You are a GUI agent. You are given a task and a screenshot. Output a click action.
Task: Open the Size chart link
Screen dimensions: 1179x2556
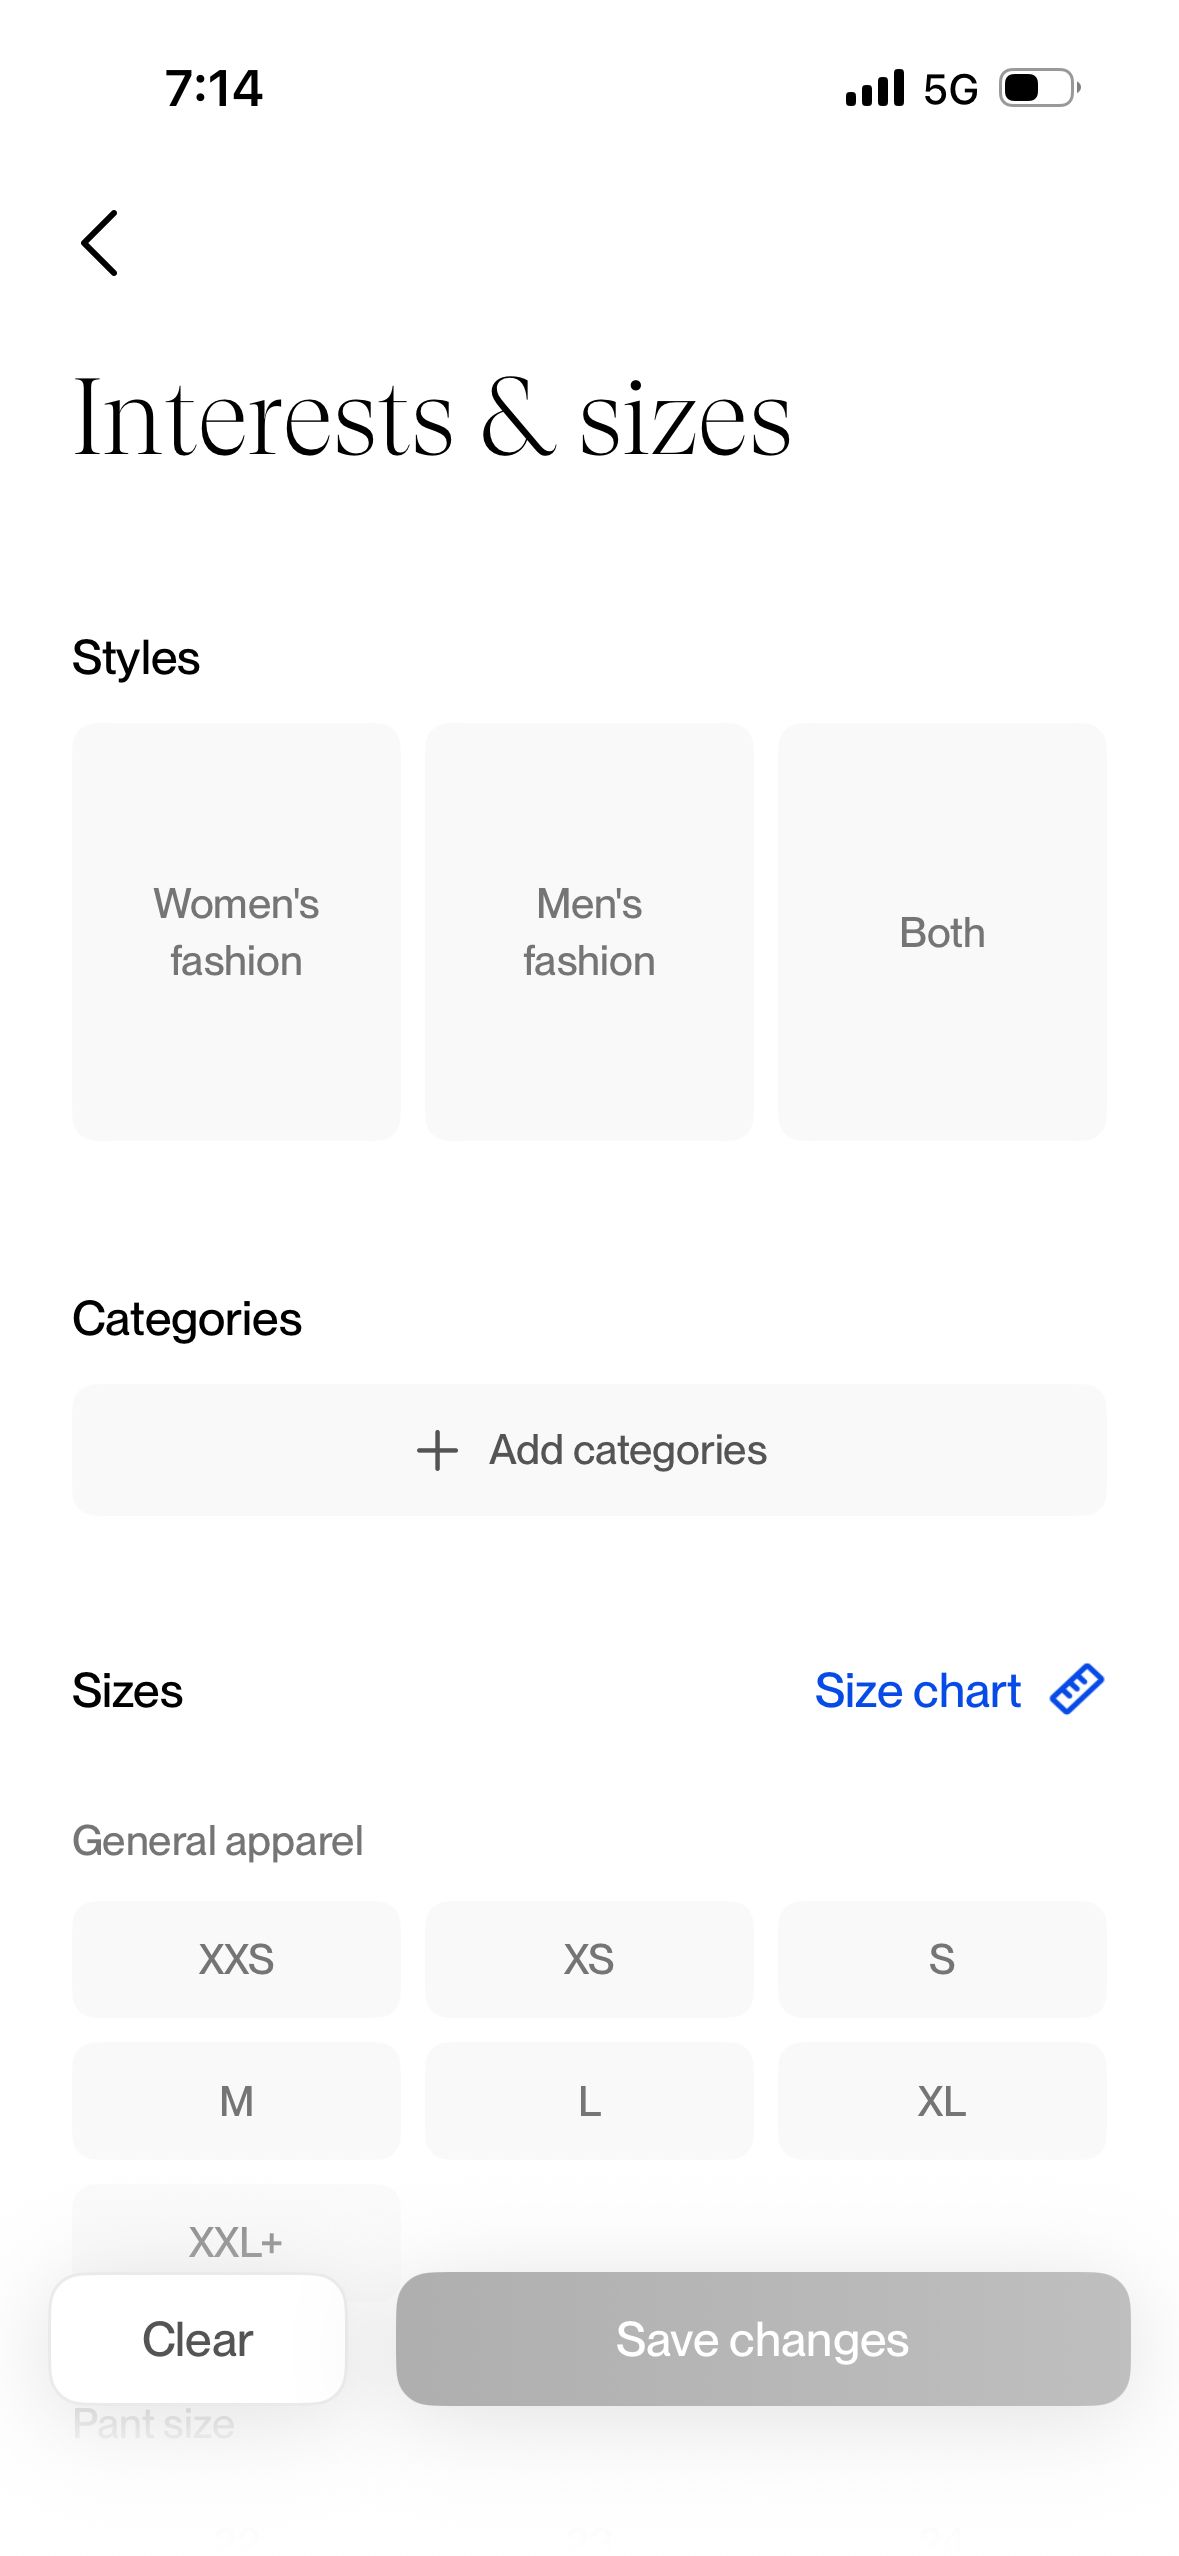coord(917,1691)
